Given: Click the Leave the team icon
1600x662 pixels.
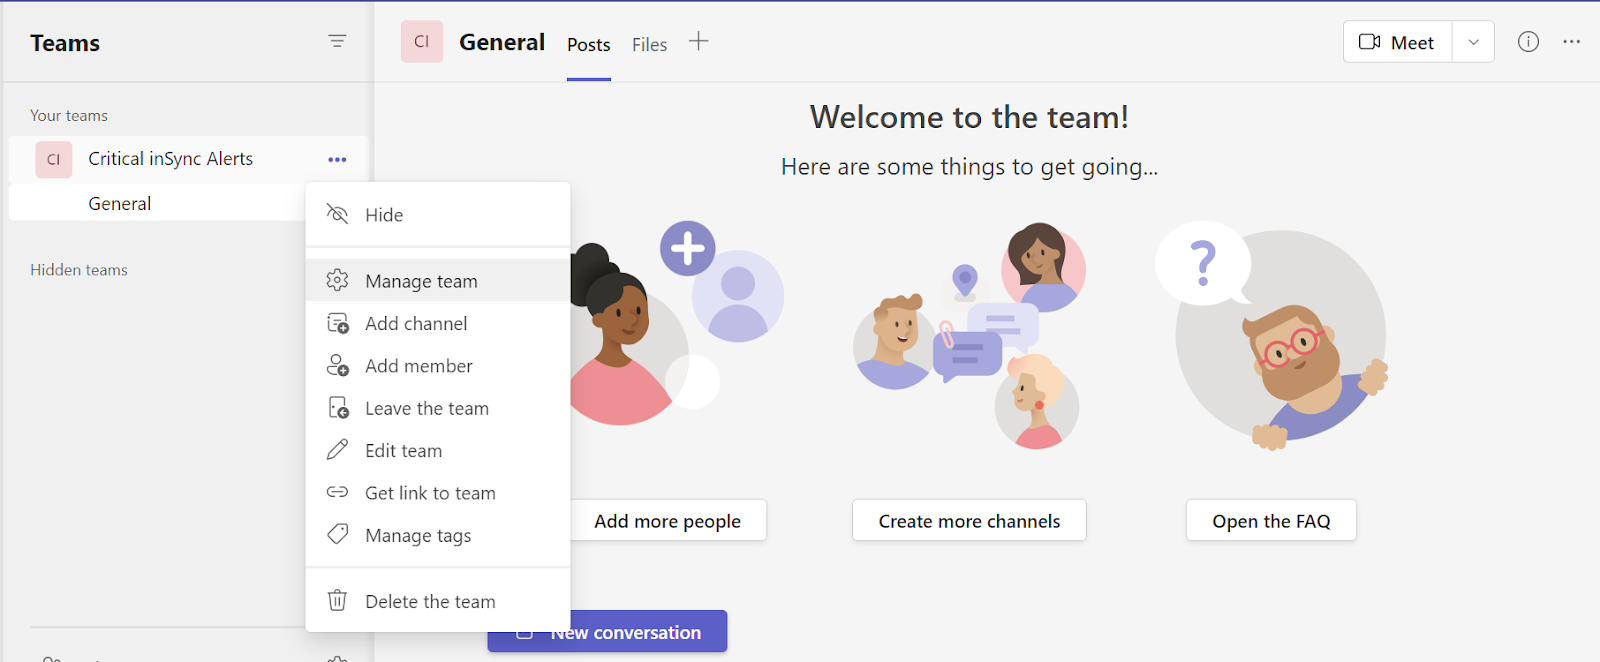Looking at the screenshot, I should pyautogui.click(x=338, y=408).
